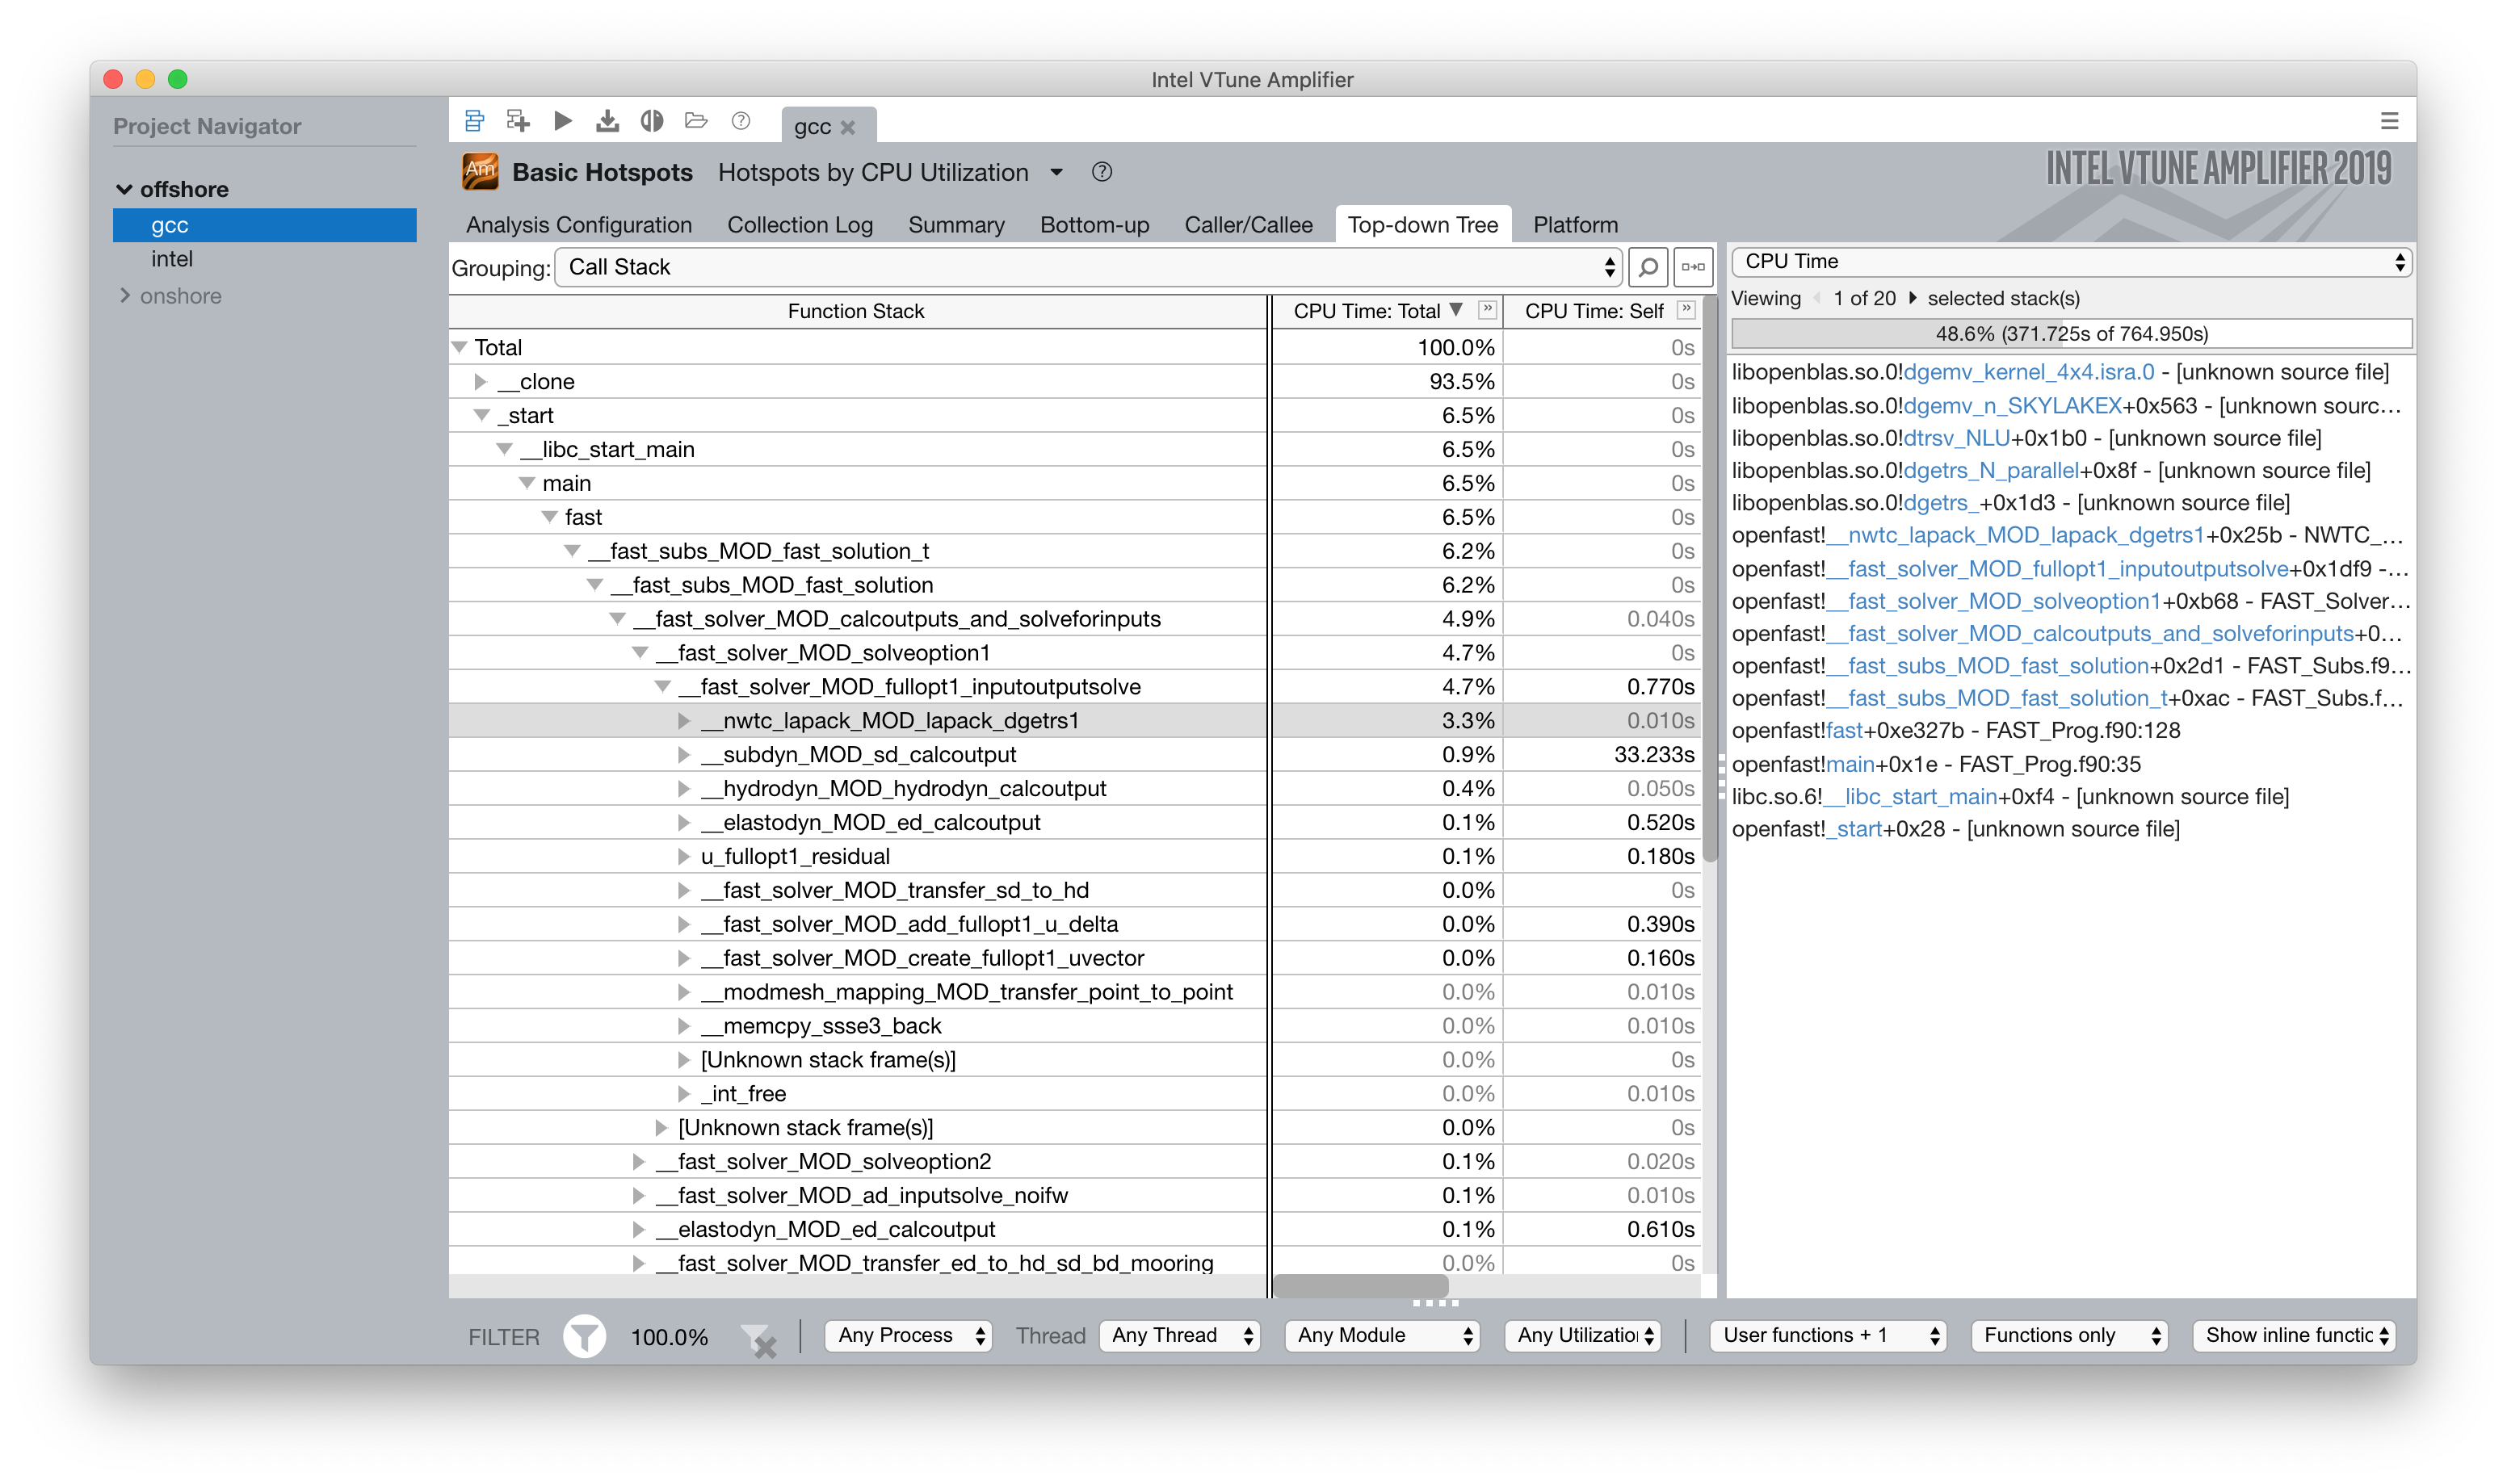This screenshot has width=2507, height=1484.
Task: Collapse the Total row
Action: click(x=459, y=347)
